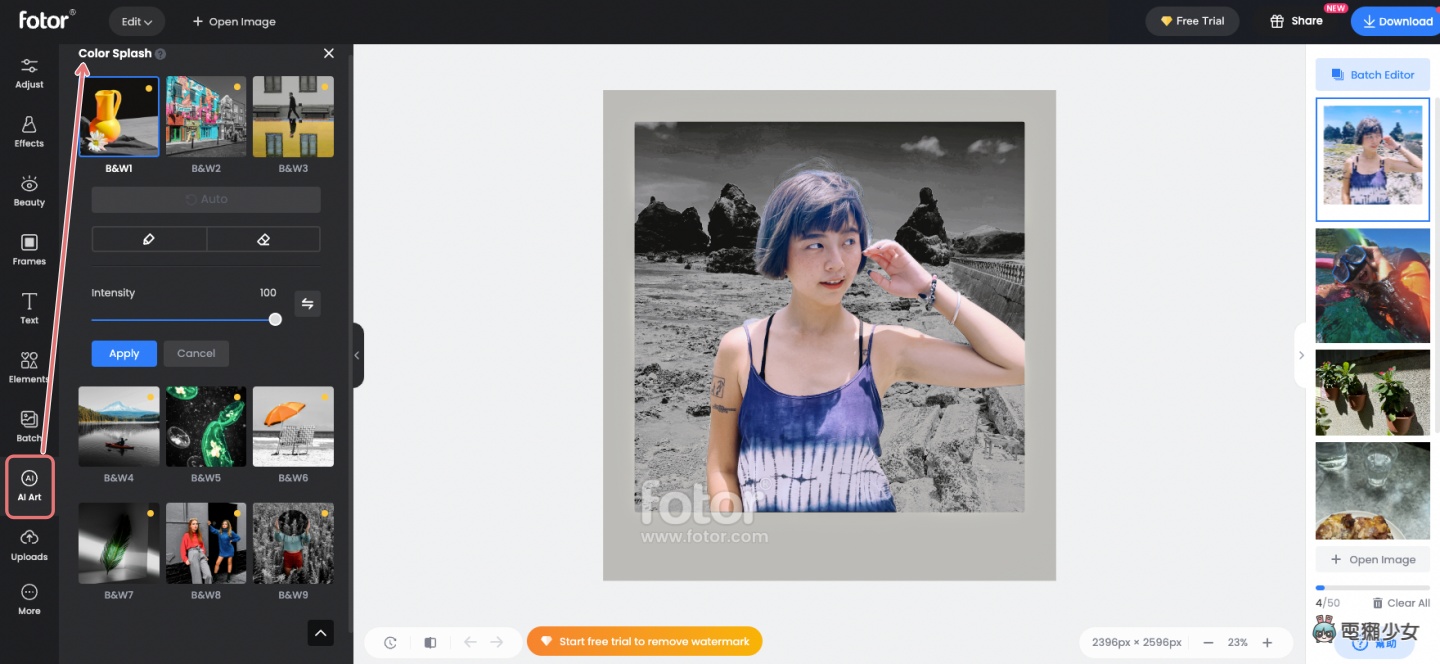Select the Text tool
The height and width of the screenshot is (664, 1440).
29,308
